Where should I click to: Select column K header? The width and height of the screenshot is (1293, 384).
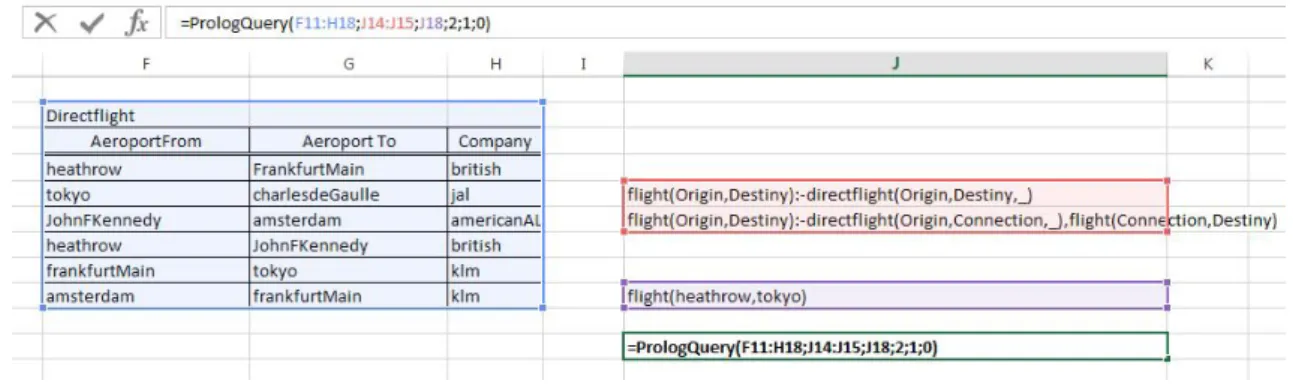(x=1207, y=63)
